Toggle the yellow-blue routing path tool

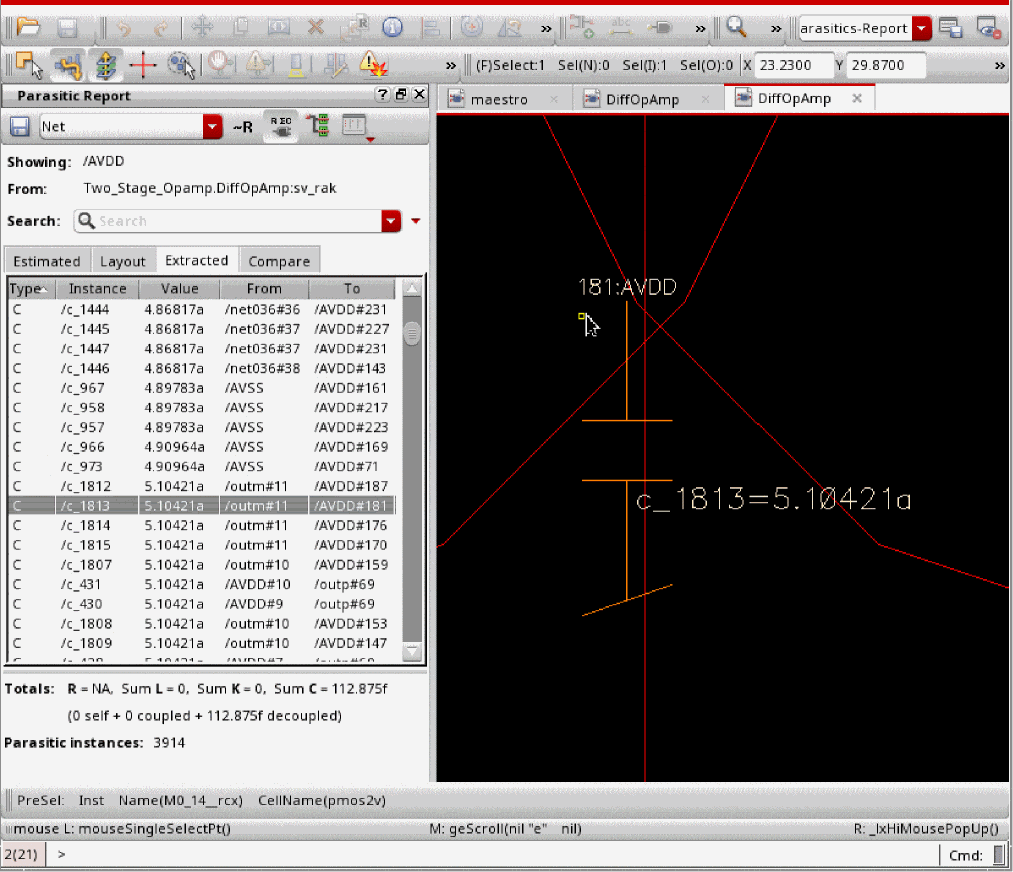pos(67,66)
